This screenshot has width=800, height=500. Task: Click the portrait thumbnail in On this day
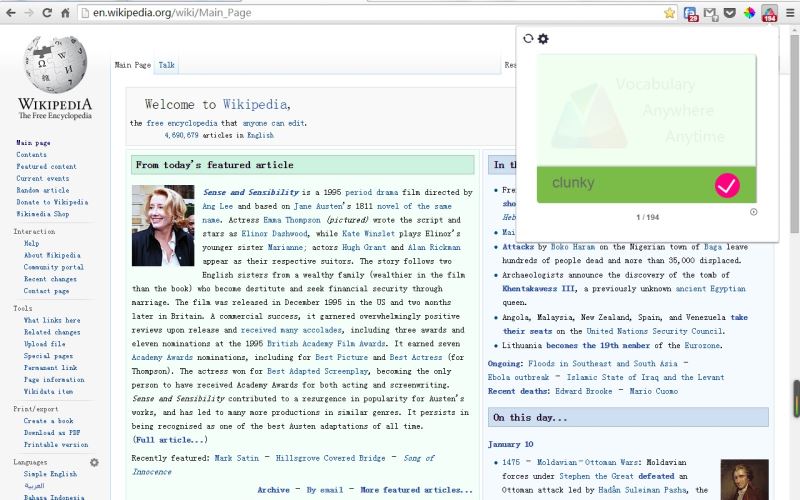coord(744,480)
